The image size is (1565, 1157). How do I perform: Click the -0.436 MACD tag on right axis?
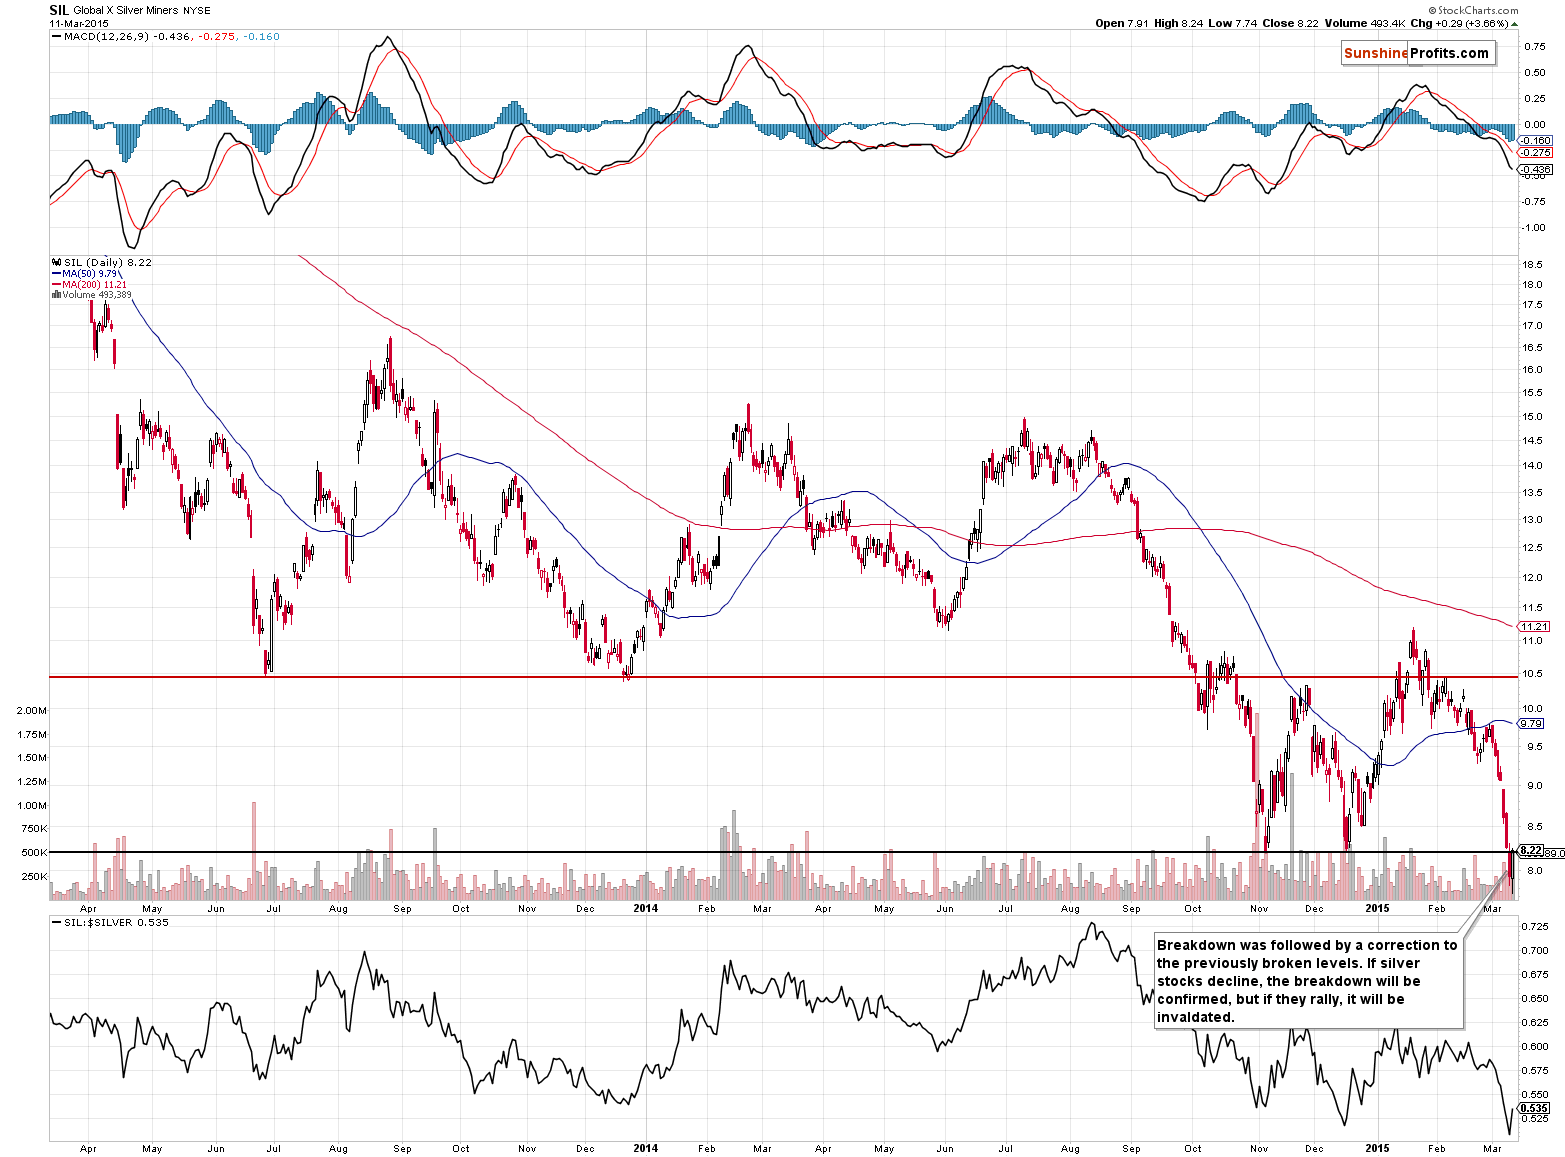coord(1535,170)
